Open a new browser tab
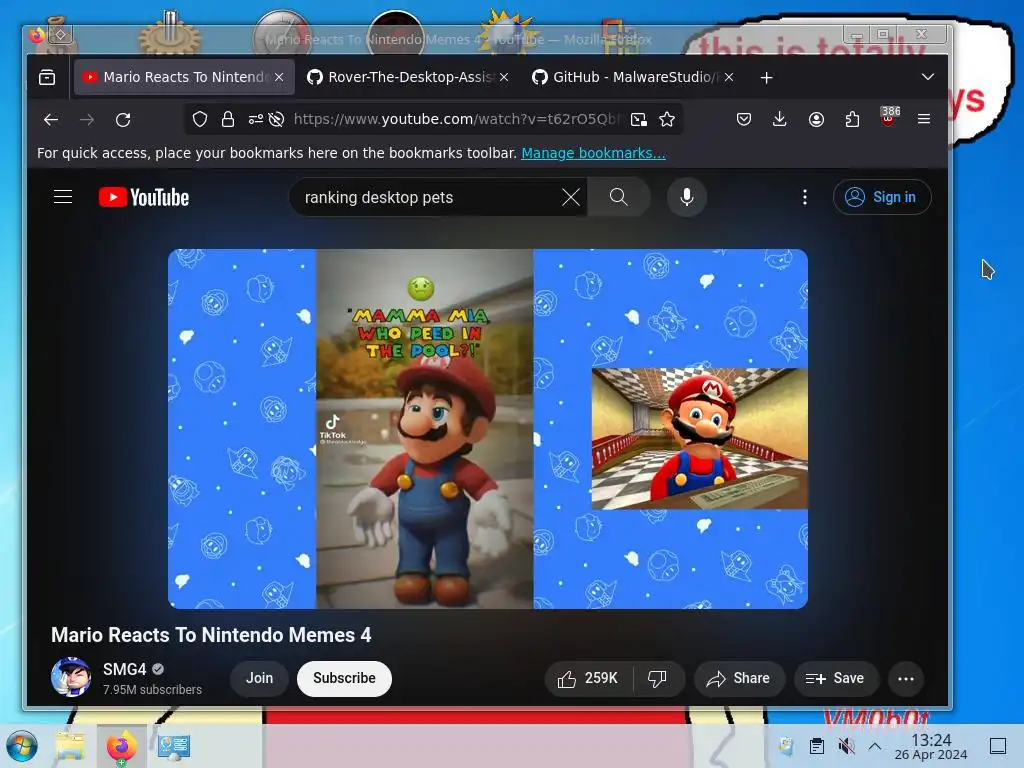This screenshot has height=768, width=1024. (x=766, y=78)
